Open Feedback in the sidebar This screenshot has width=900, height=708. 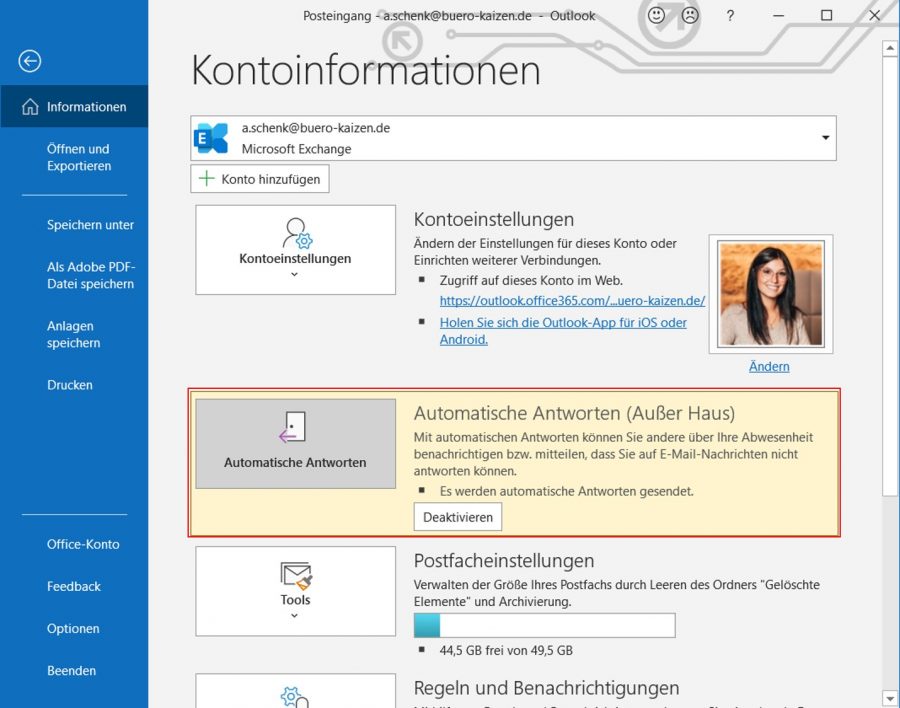(73, 586)
